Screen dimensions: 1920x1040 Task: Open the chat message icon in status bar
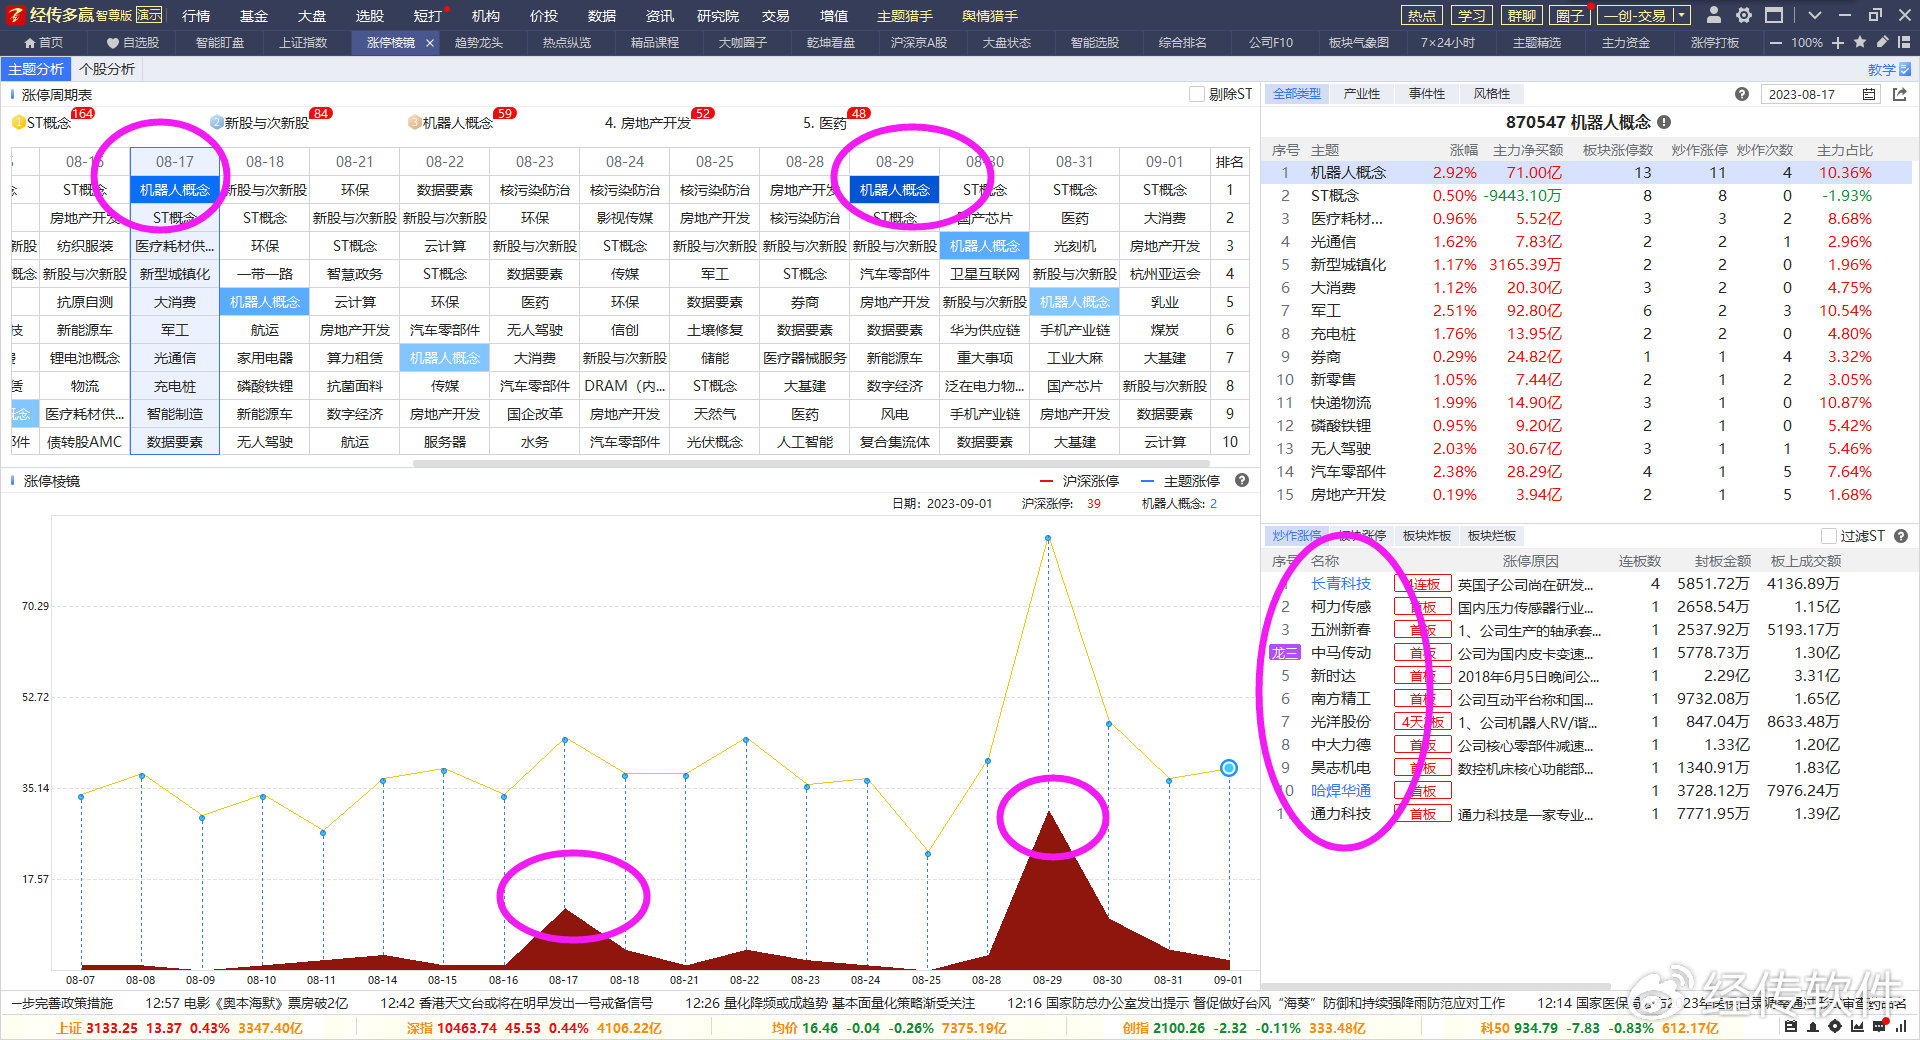tap(1879, 1027)
